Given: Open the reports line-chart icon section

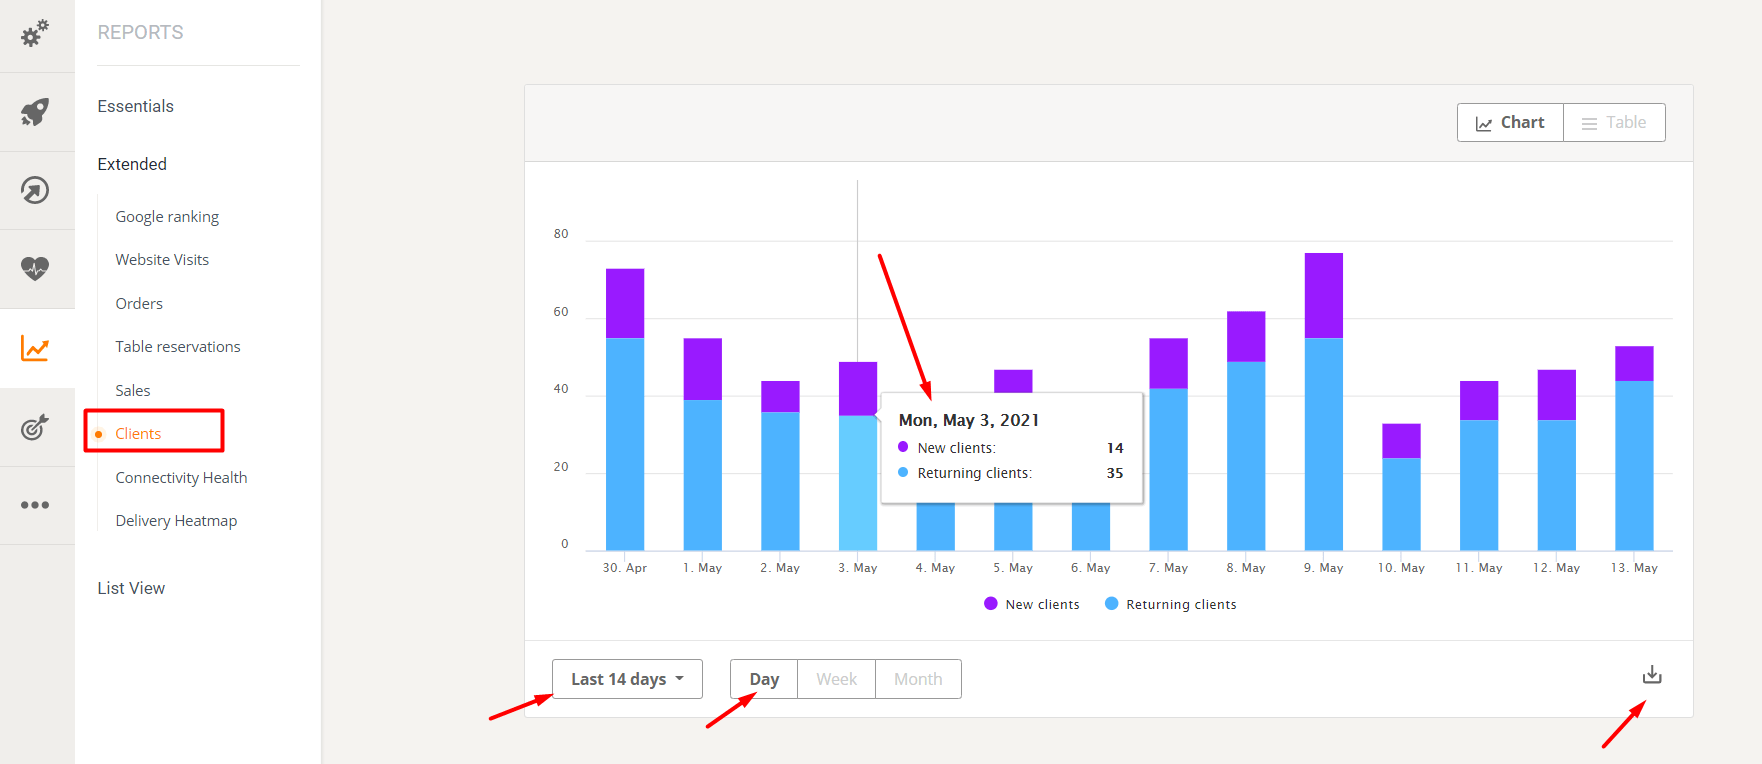Looking at the screenshot, I should pyautogui.click(x=35, y=348).
